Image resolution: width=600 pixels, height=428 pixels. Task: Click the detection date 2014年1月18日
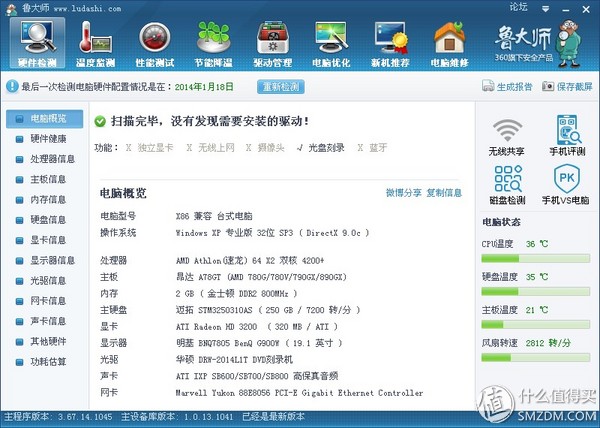point(204,87)
